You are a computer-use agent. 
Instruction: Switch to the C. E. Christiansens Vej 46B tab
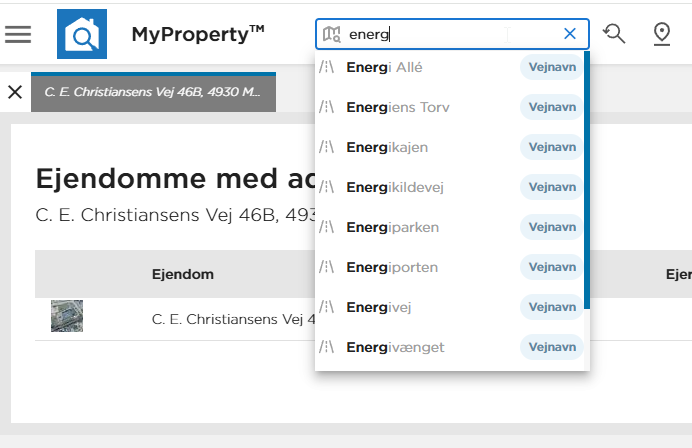[153, 92]
